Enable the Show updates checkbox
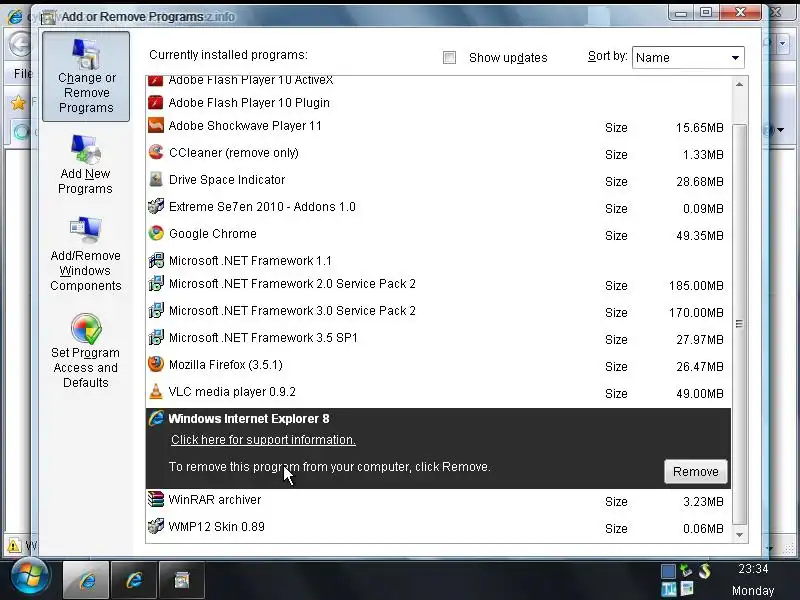This screenshot has height=600, width=800. click(x=449, y=58)
